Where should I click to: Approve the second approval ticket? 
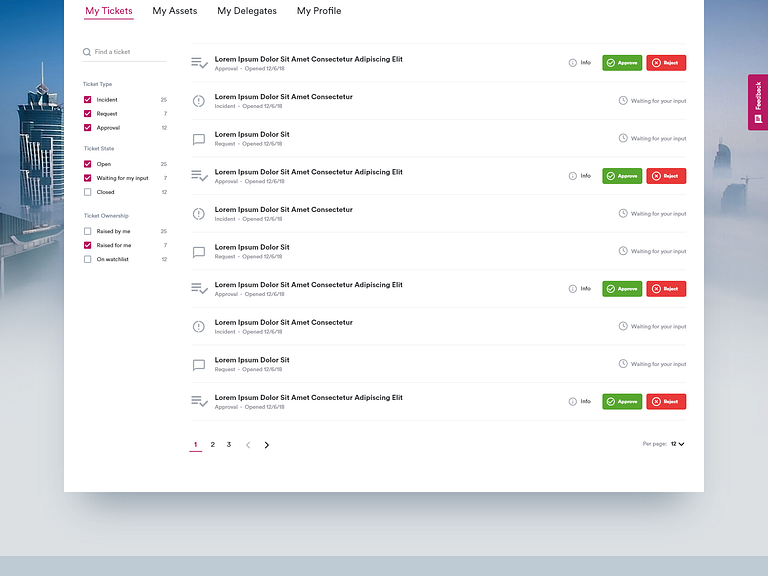(622, 176)
